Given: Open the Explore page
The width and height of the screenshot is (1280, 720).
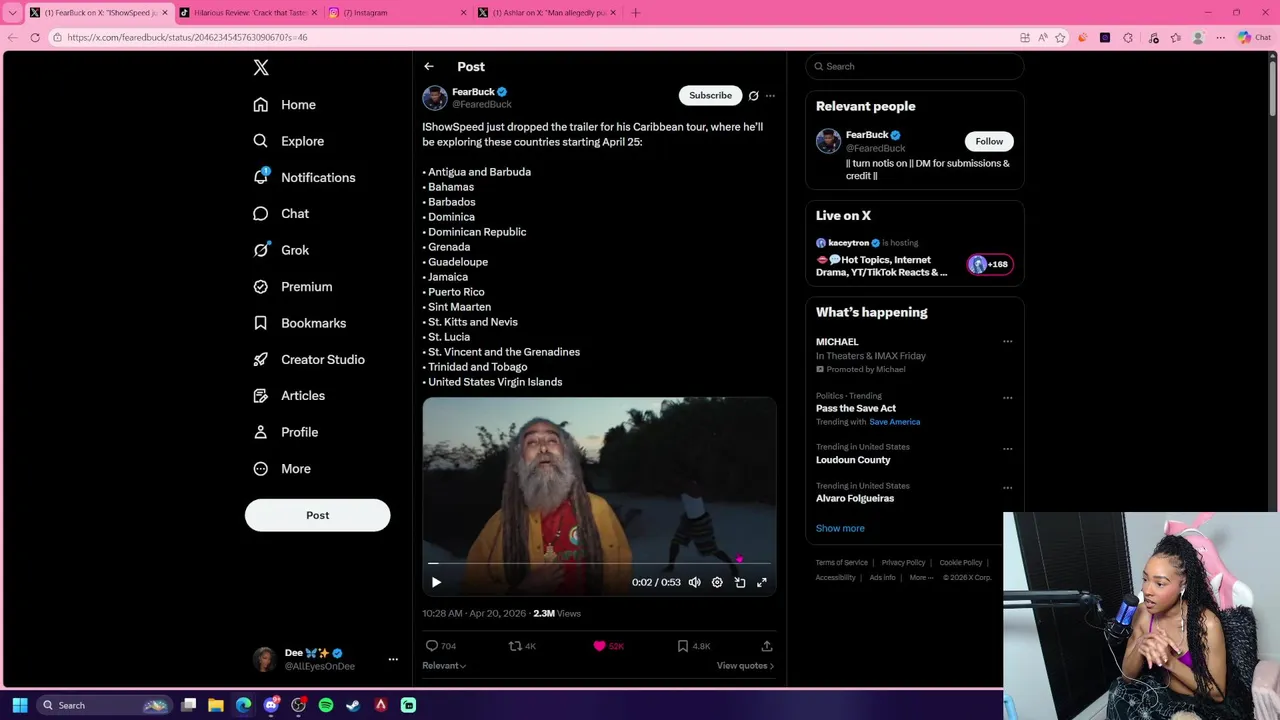Looking at the screenshot, I should click(289, 141).
